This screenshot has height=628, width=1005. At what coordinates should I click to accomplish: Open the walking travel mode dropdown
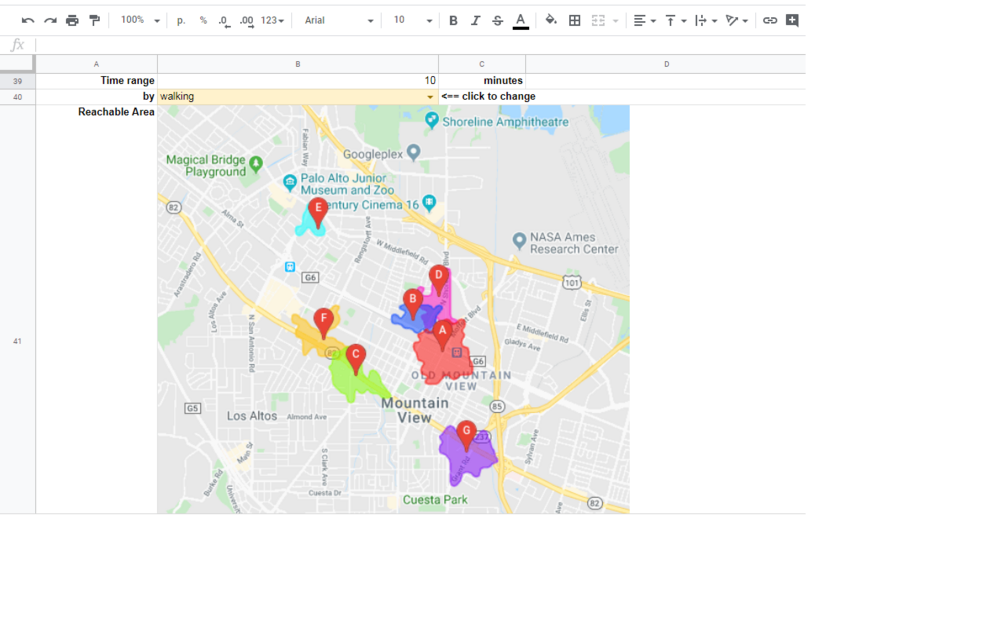429,97
